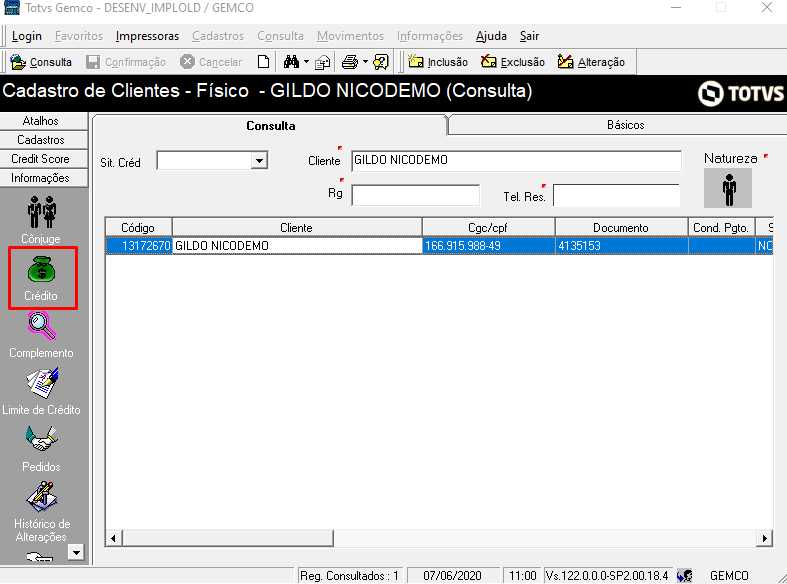Click the blank page new icon
787x584 pixels.
264,62
